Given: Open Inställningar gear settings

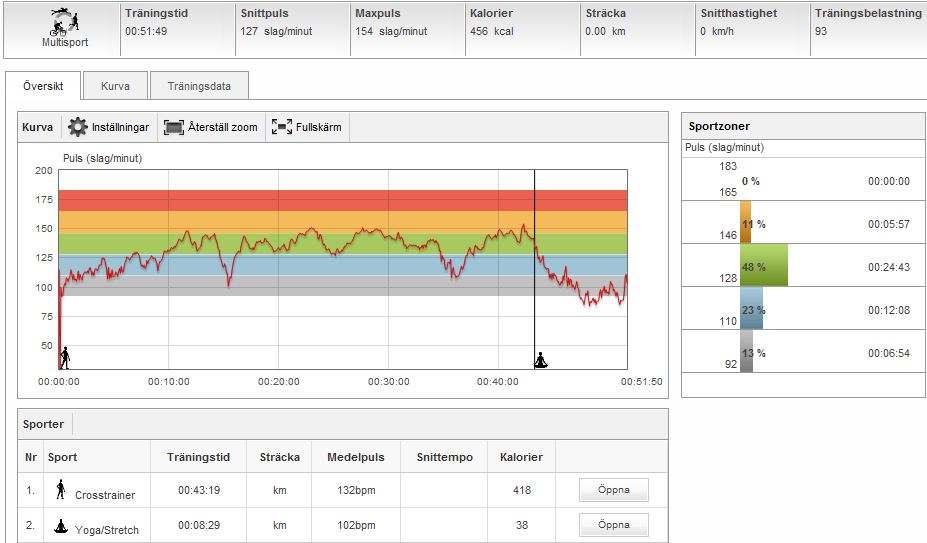Looking at the screenshot, I should [x=78, y=128].
